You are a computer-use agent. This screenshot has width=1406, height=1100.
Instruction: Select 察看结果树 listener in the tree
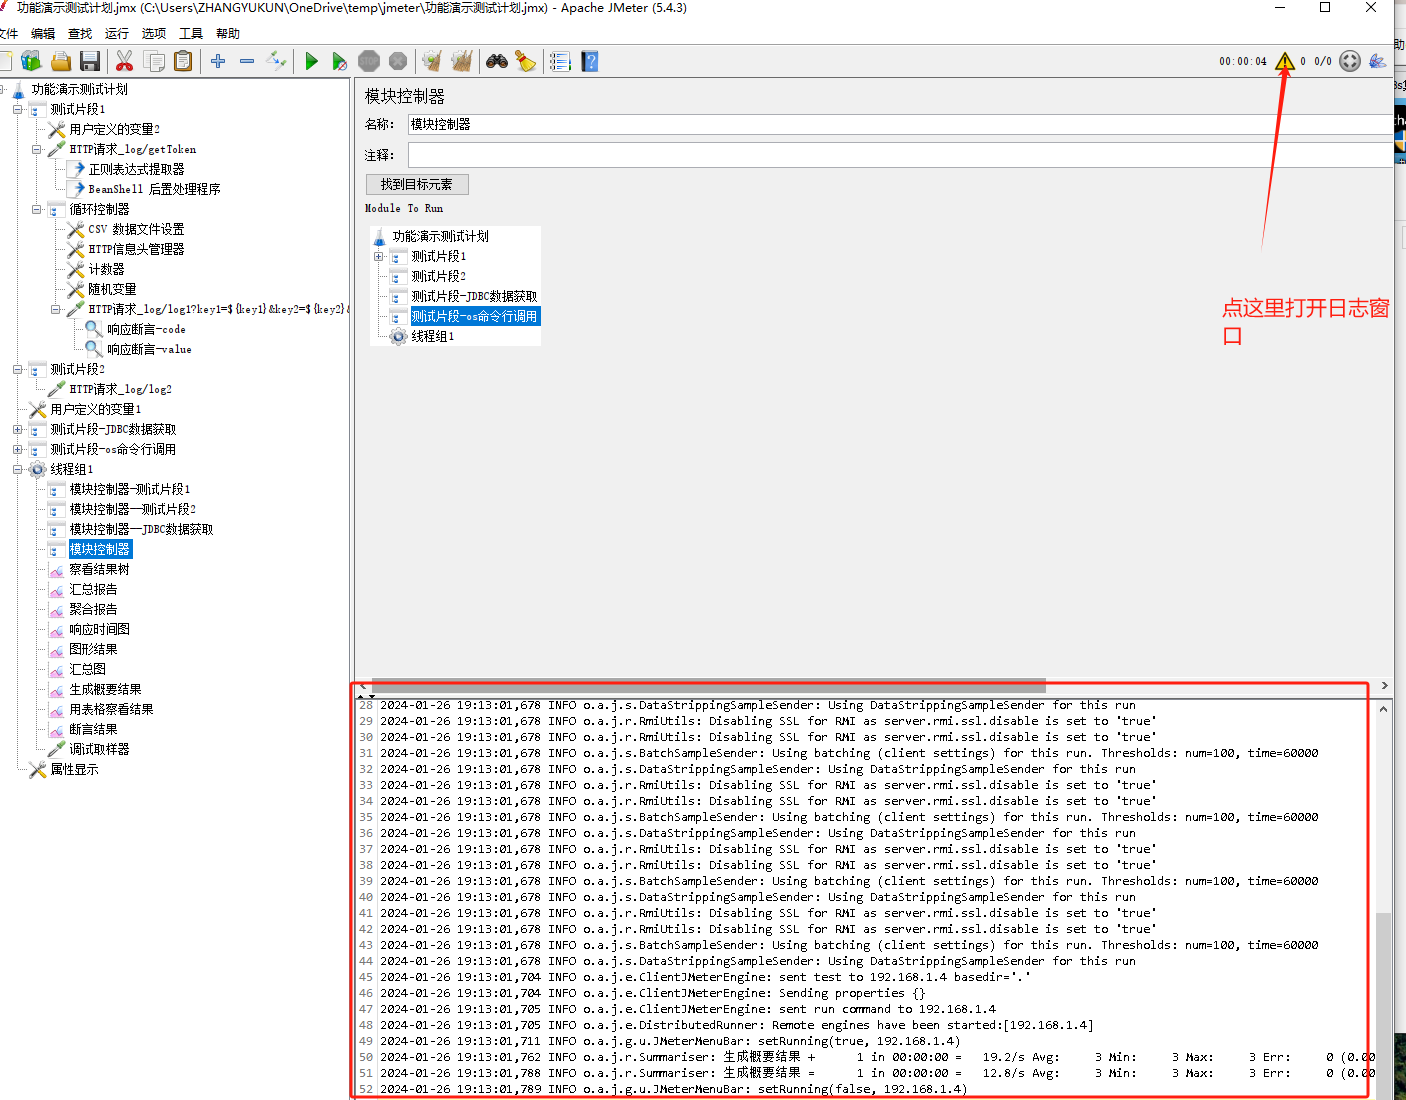point(99,569)
